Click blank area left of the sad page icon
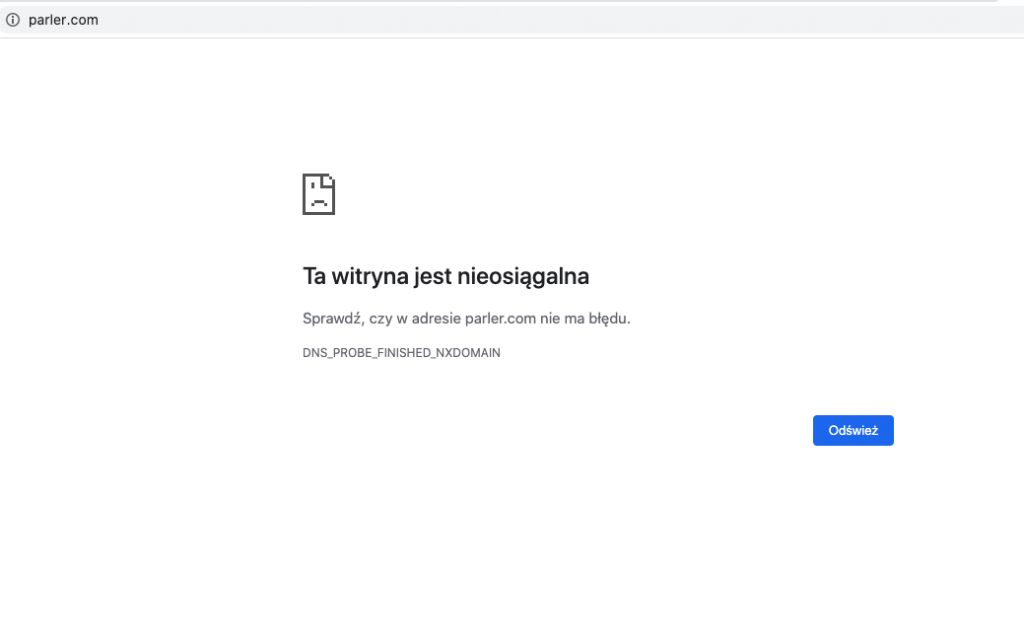Image resolution: width=1024 pixels, height=643 pixels. coord(150,194)
